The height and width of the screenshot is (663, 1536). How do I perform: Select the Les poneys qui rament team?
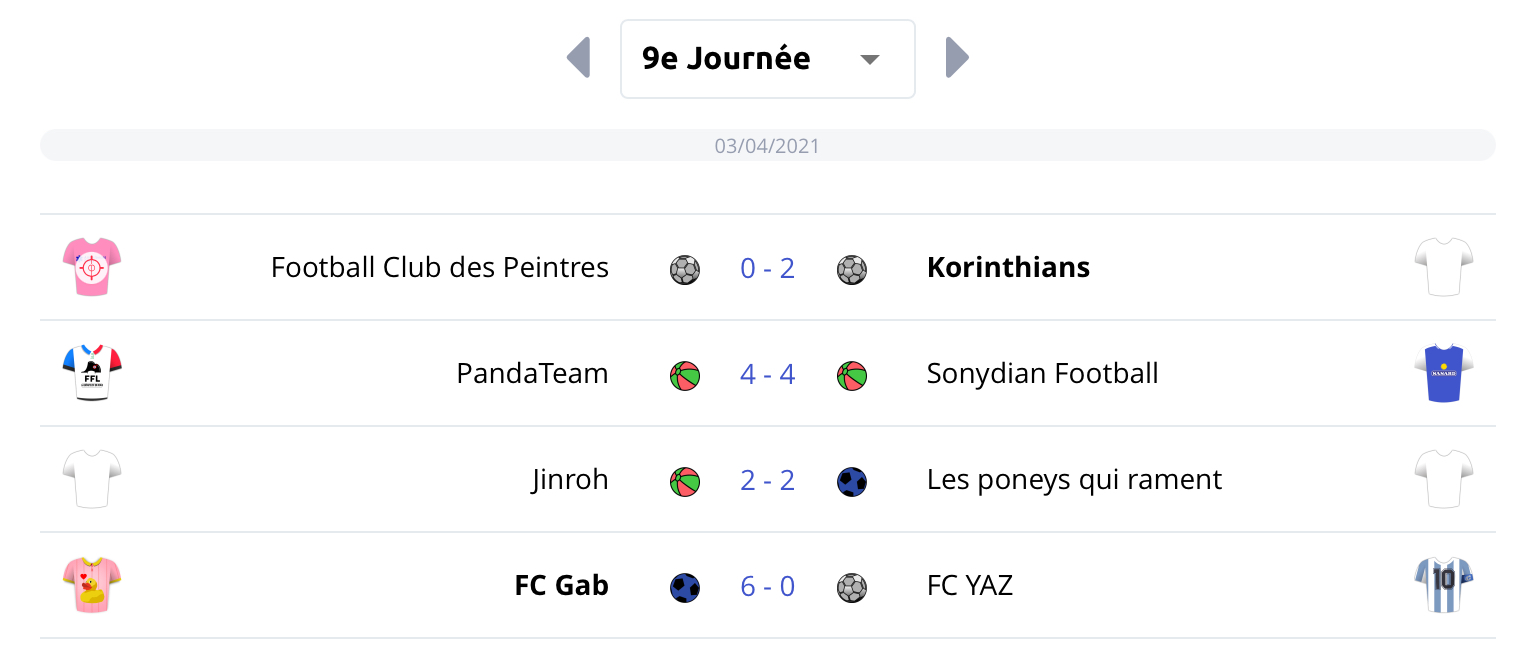1074,480
